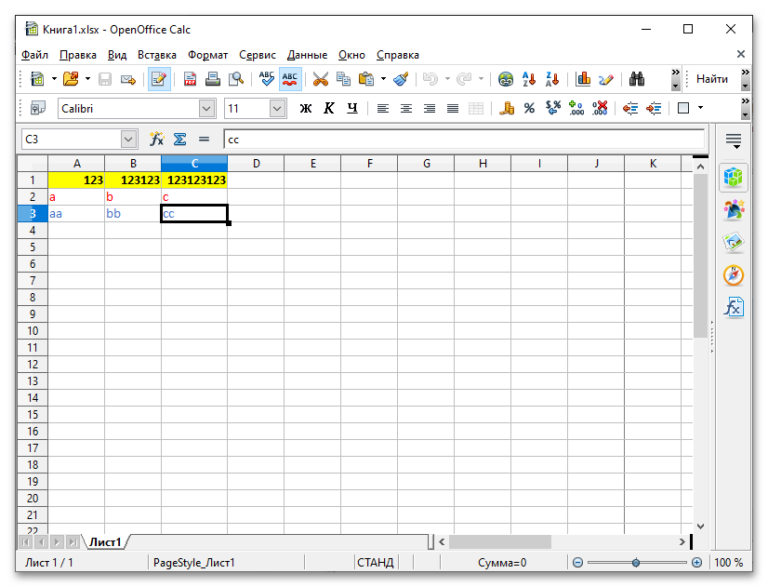768x587 pixels.
Task: Sort Descending Z-A icon
Action: click(x=552, y=79)
